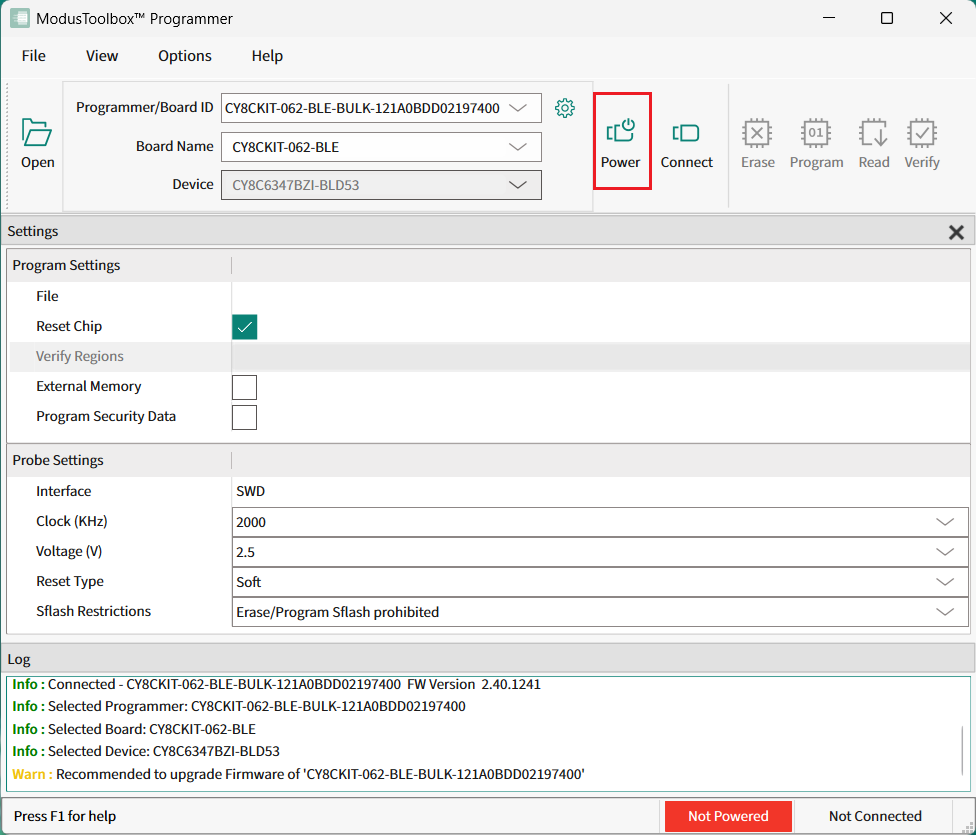Open the View menu

coord(102,56)
